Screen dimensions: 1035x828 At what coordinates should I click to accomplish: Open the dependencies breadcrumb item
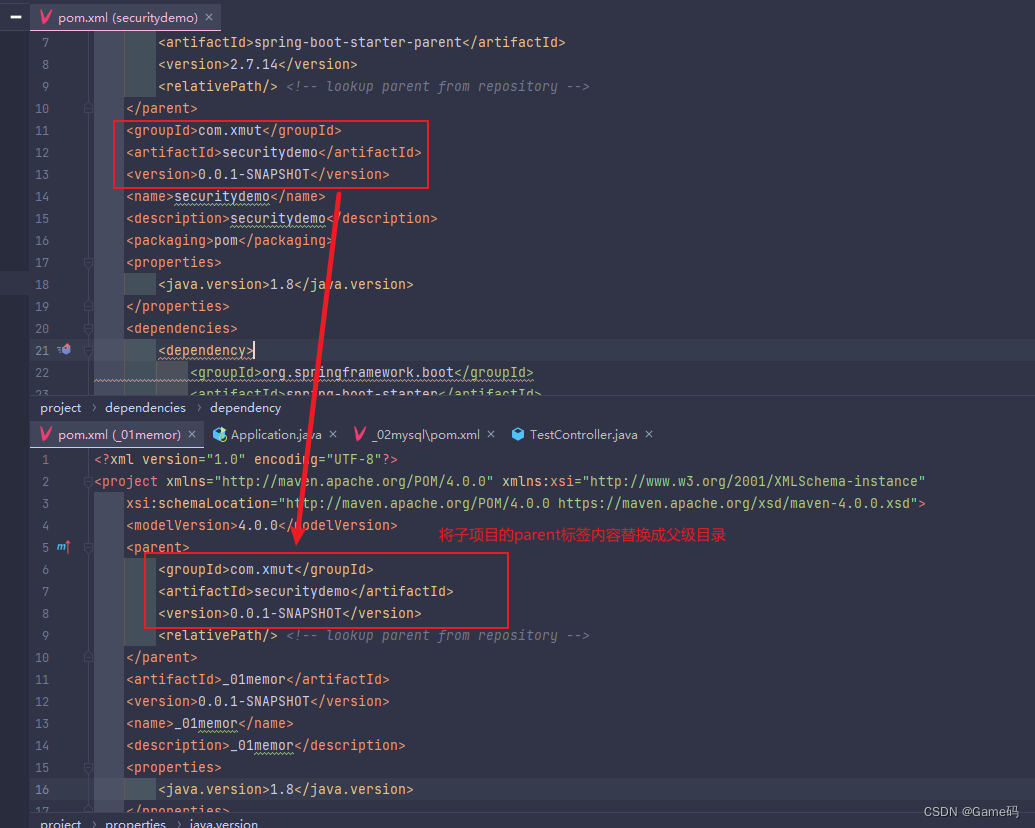[x=145, y=407]
